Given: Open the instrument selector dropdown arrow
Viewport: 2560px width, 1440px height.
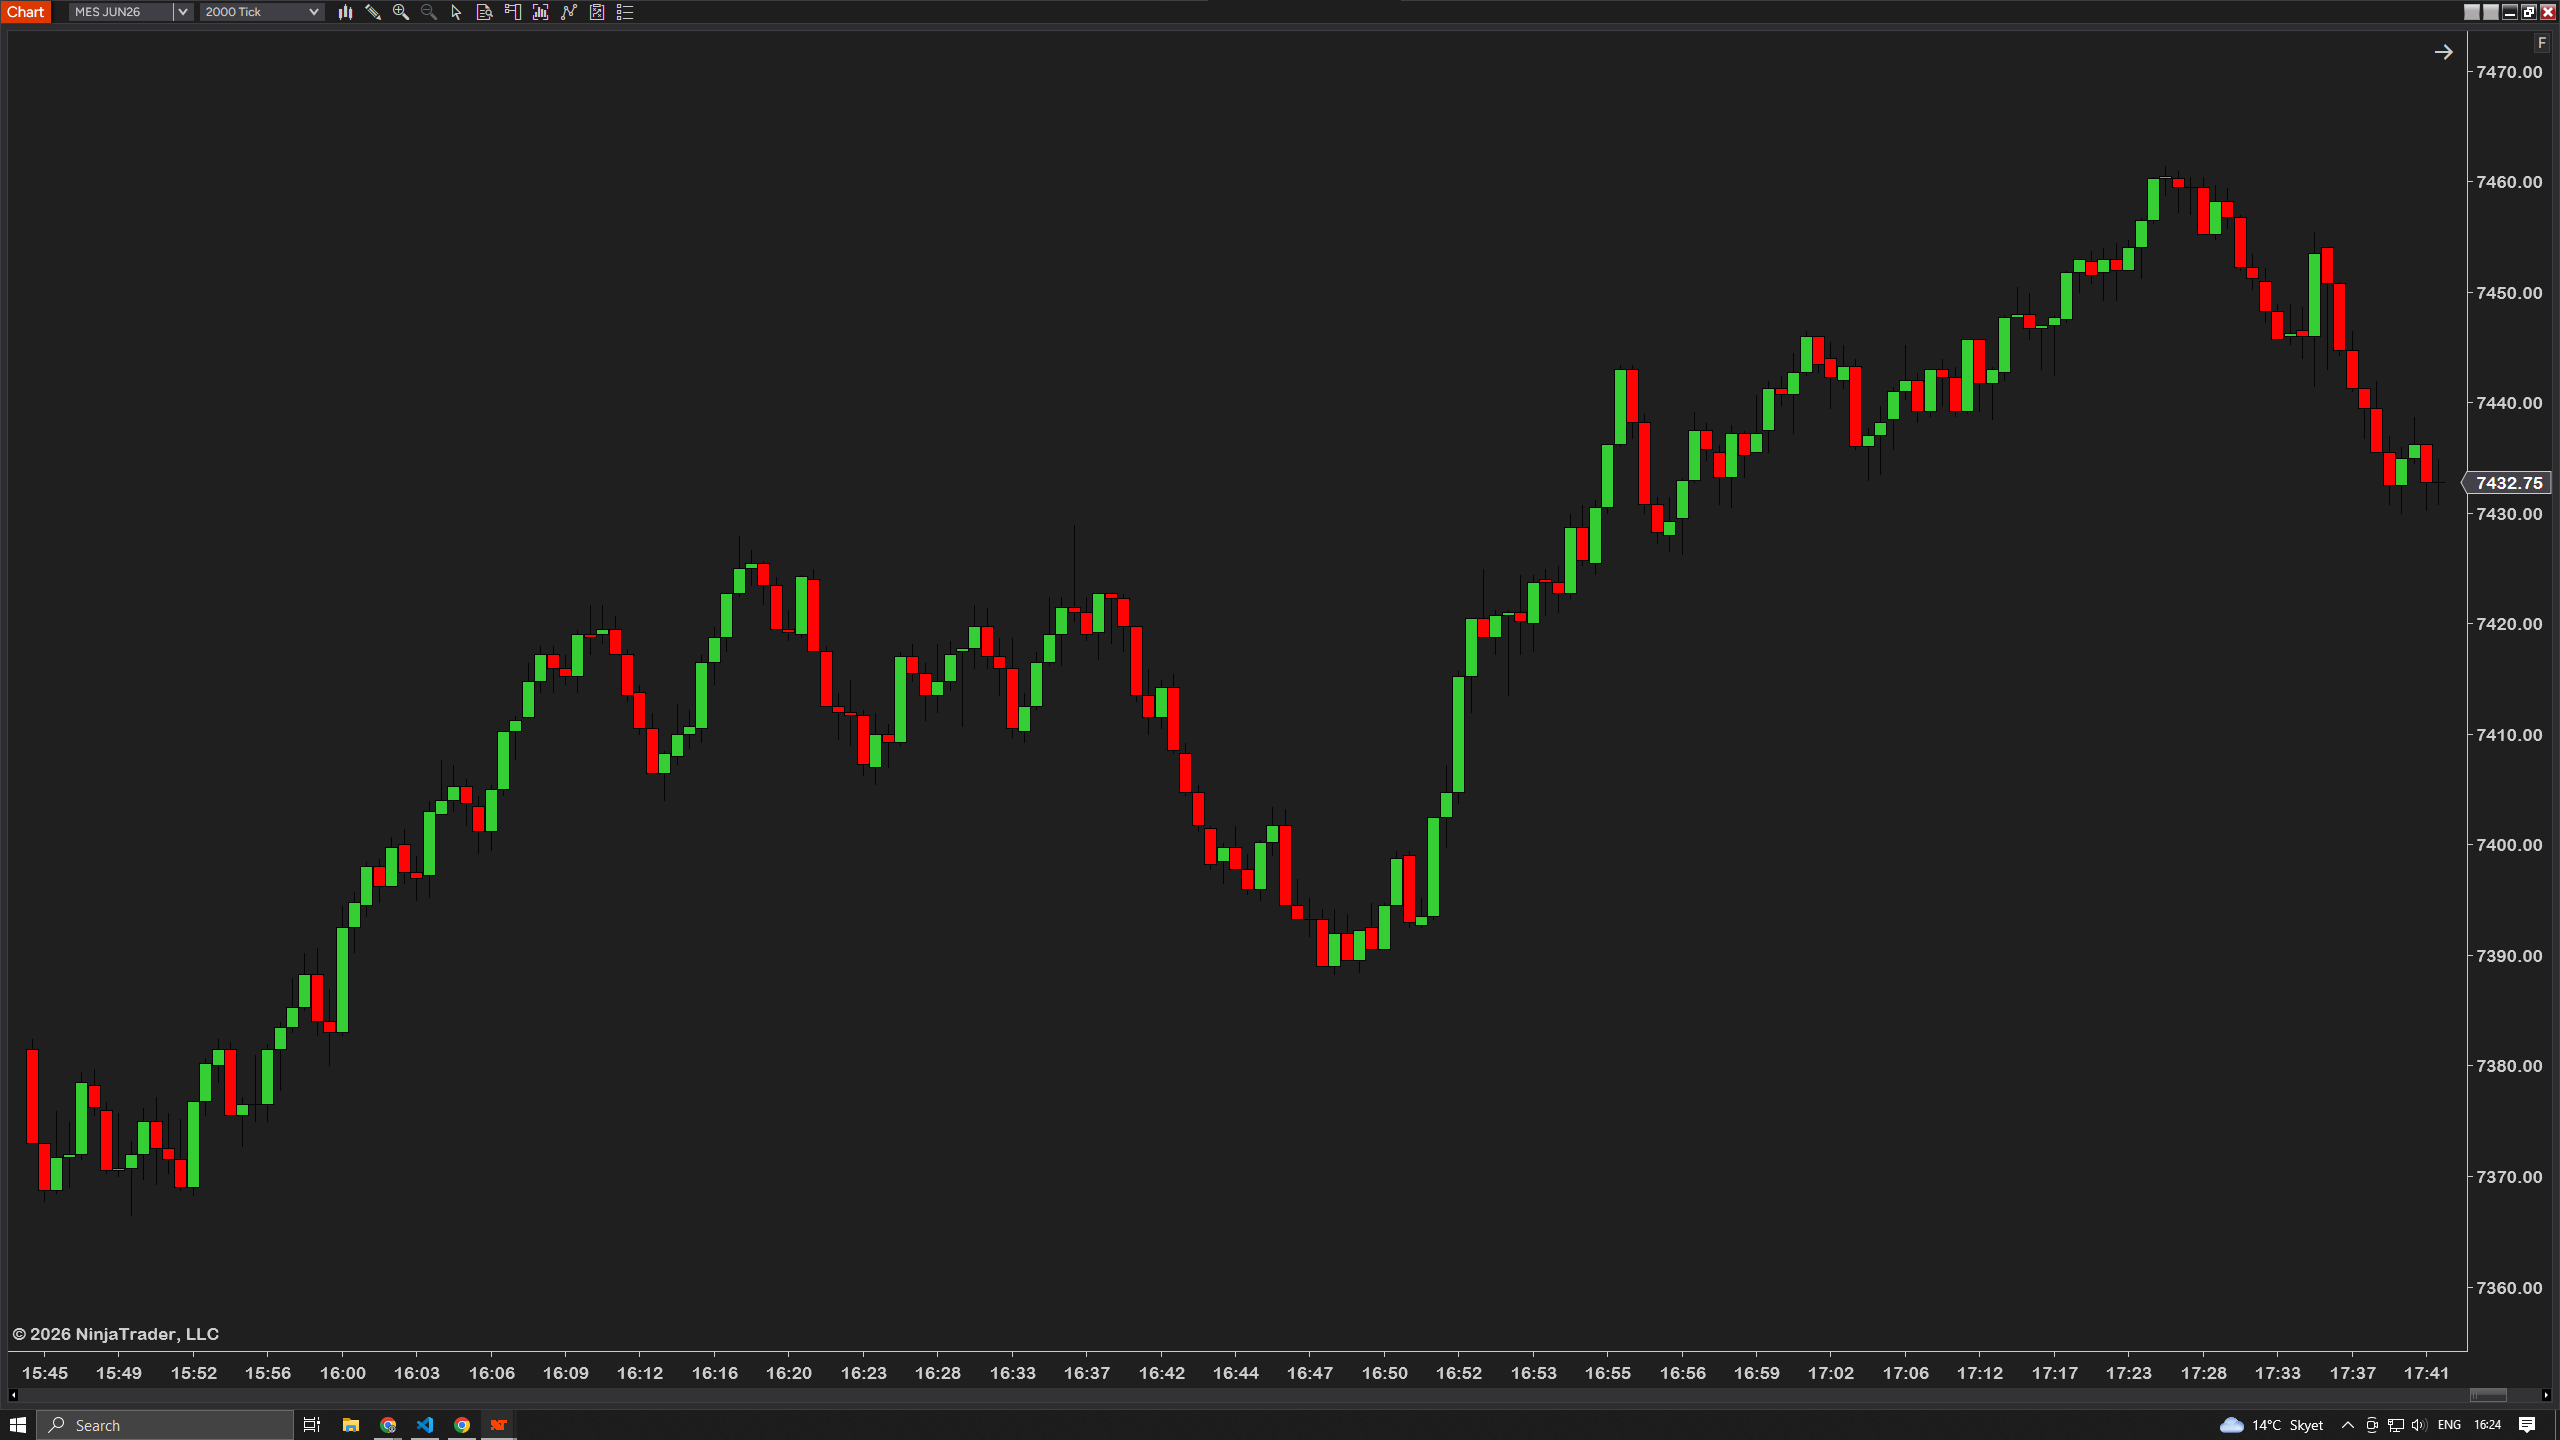Looking at the screenshot, I should (182, 12).
